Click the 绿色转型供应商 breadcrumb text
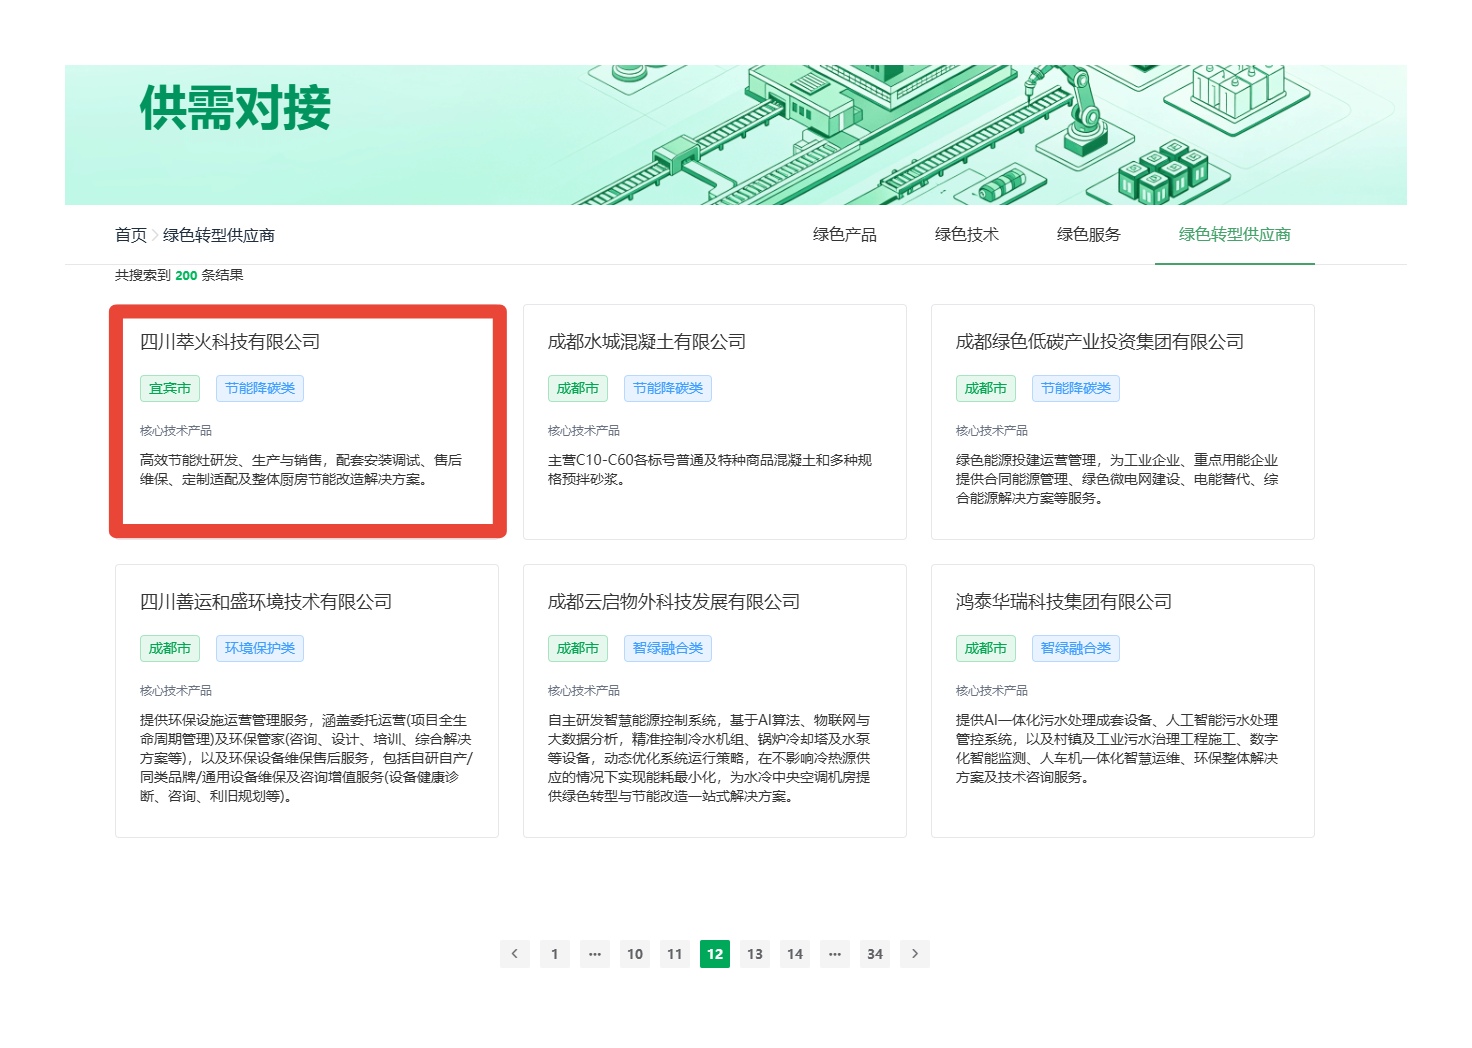 pyautogui.click(x=219, y=235)
